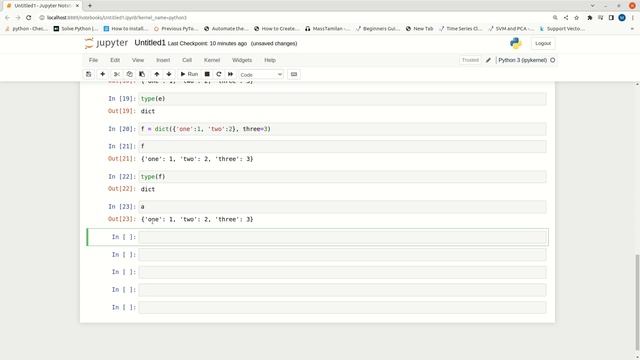Click the Jupyter logo
The height and width of the screenshot is (360, 640).
(106, 43)
